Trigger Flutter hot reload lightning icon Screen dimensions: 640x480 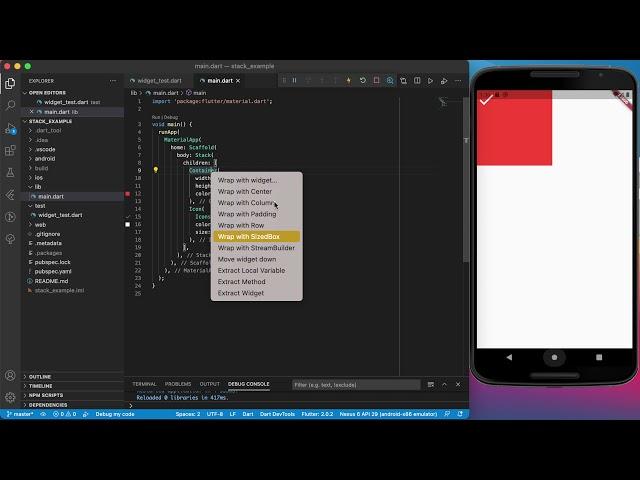(x=349, y=81)
